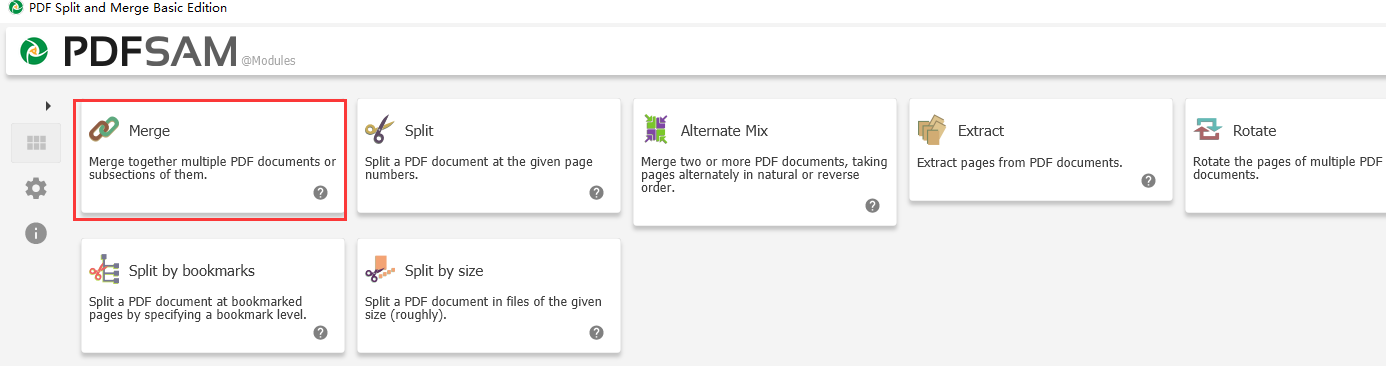Click the Alternate Mix arrows icon
1386x366 pixels.
click(655, 130)
